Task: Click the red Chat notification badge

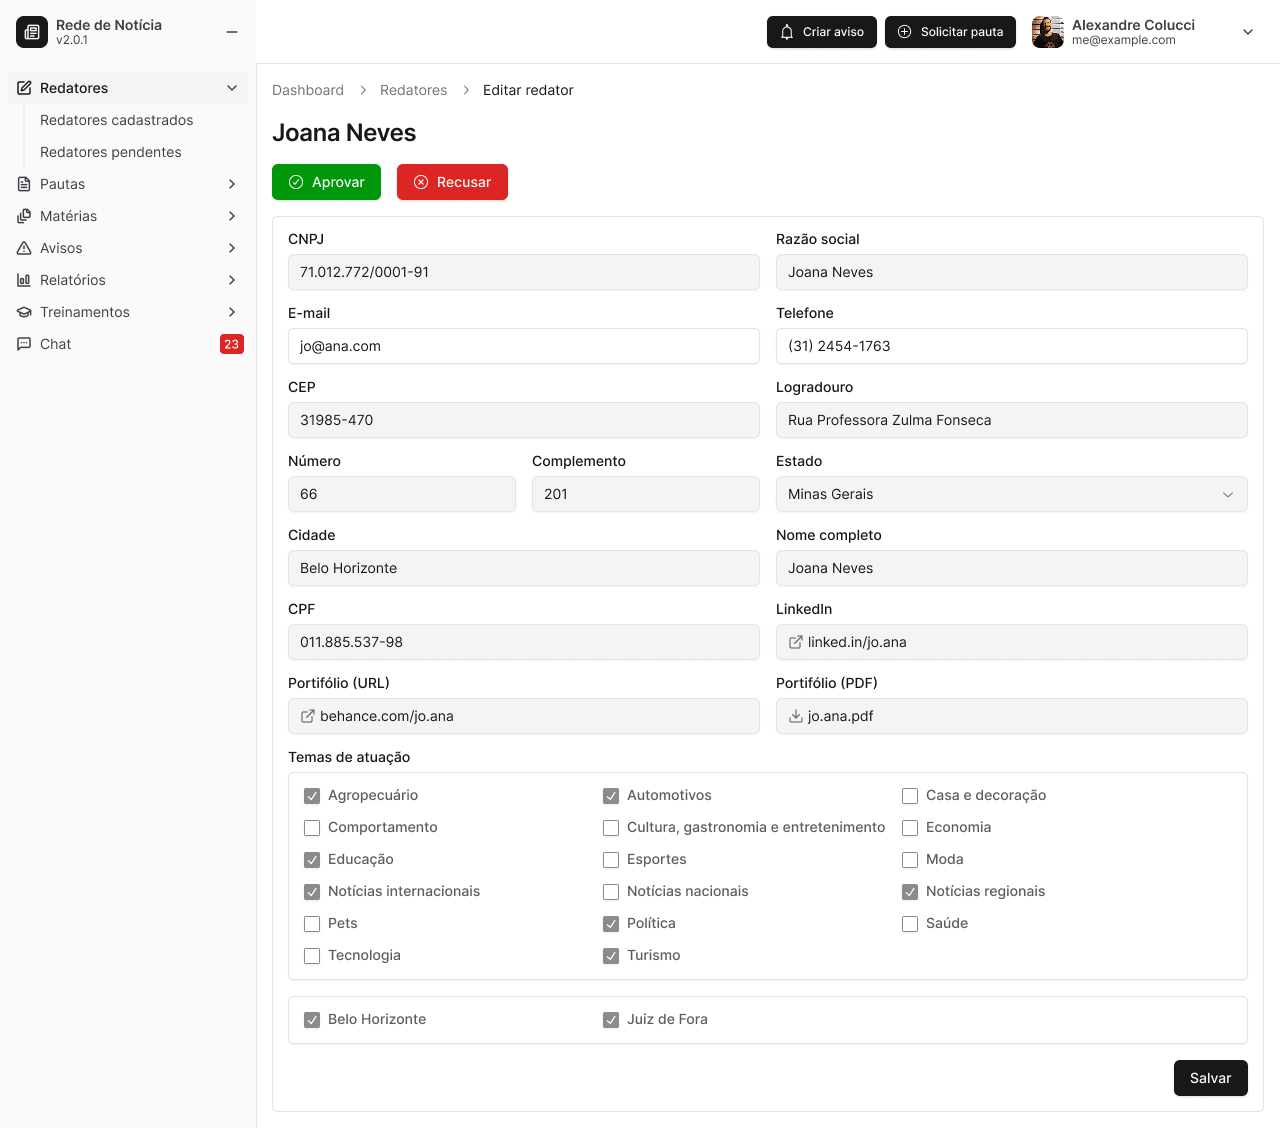Action: (x=231, y=344)
